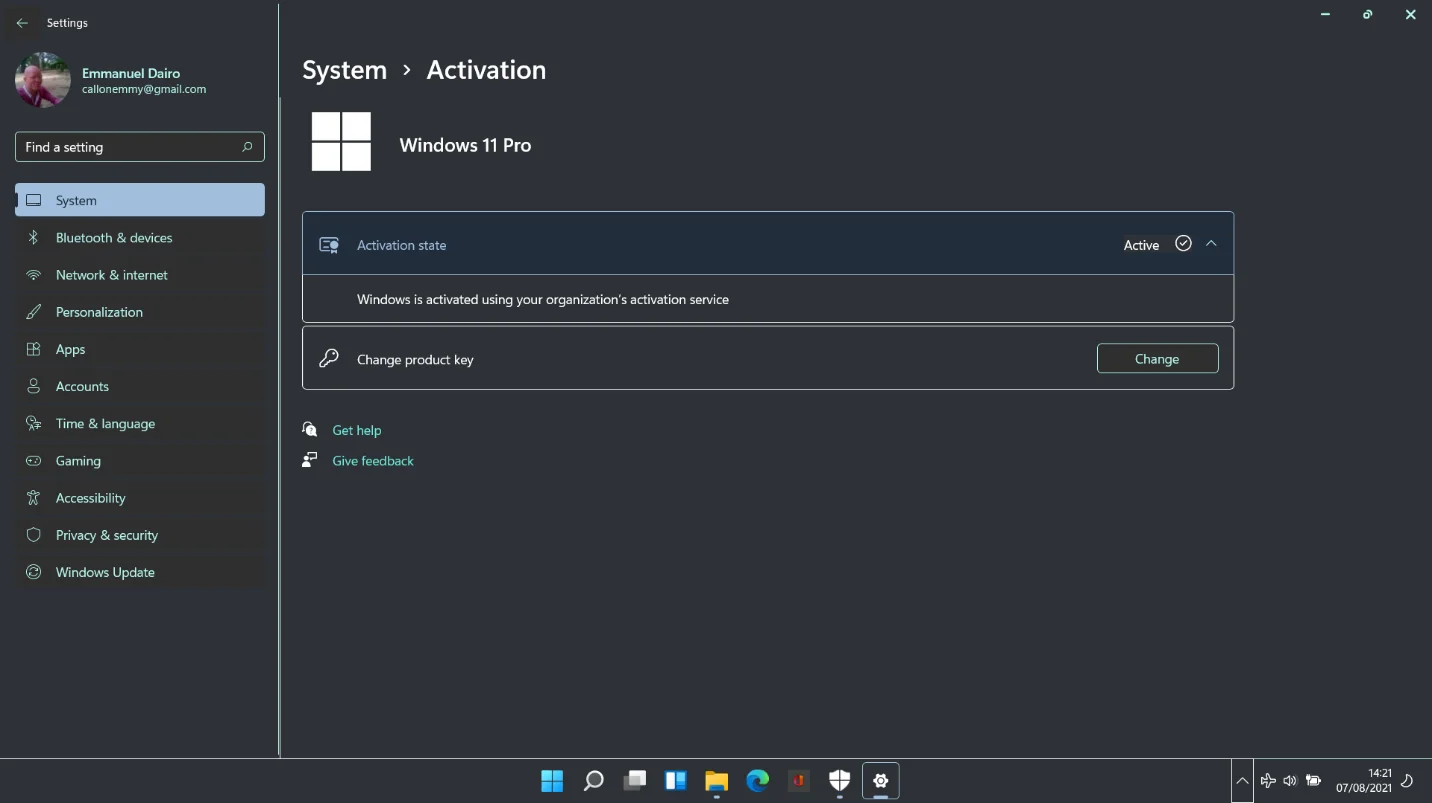Select System in the sidebar
The image size is (1432, 803).
140,200
